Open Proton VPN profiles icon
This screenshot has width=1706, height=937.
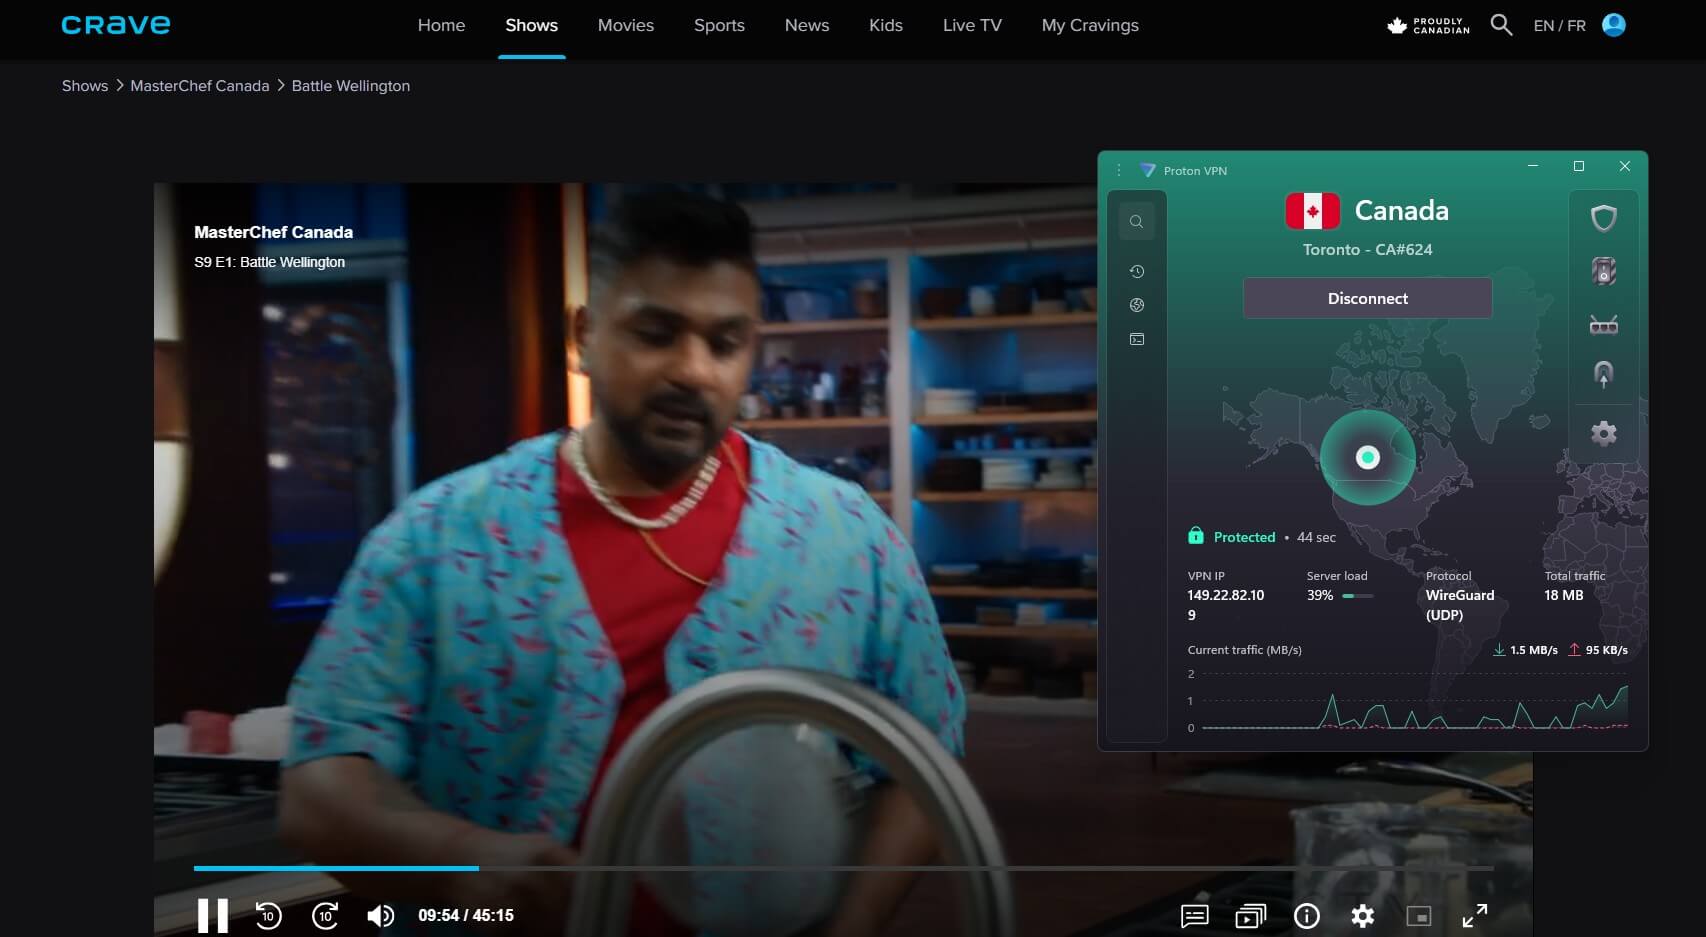coord(1137,339)
